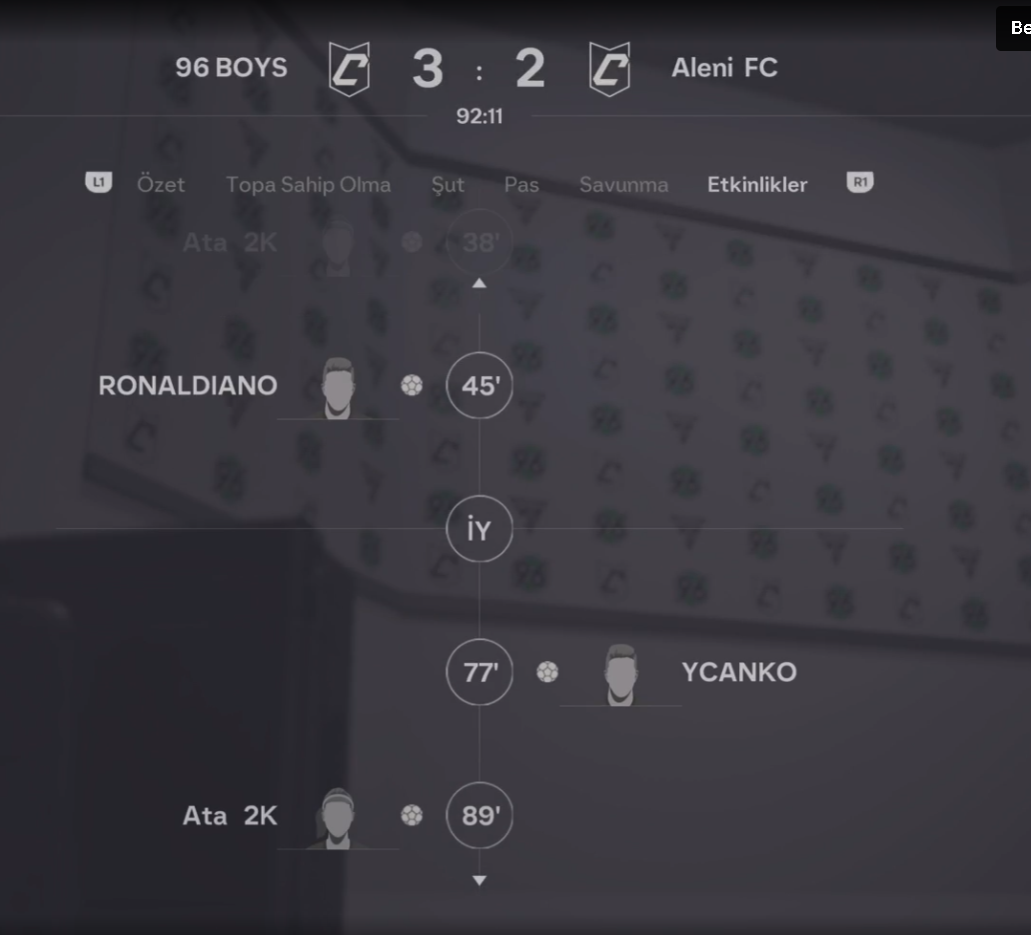The image size is (1031, 935).
Task: Click the down arrow below the 89' marker
Action: click(479, 880)
